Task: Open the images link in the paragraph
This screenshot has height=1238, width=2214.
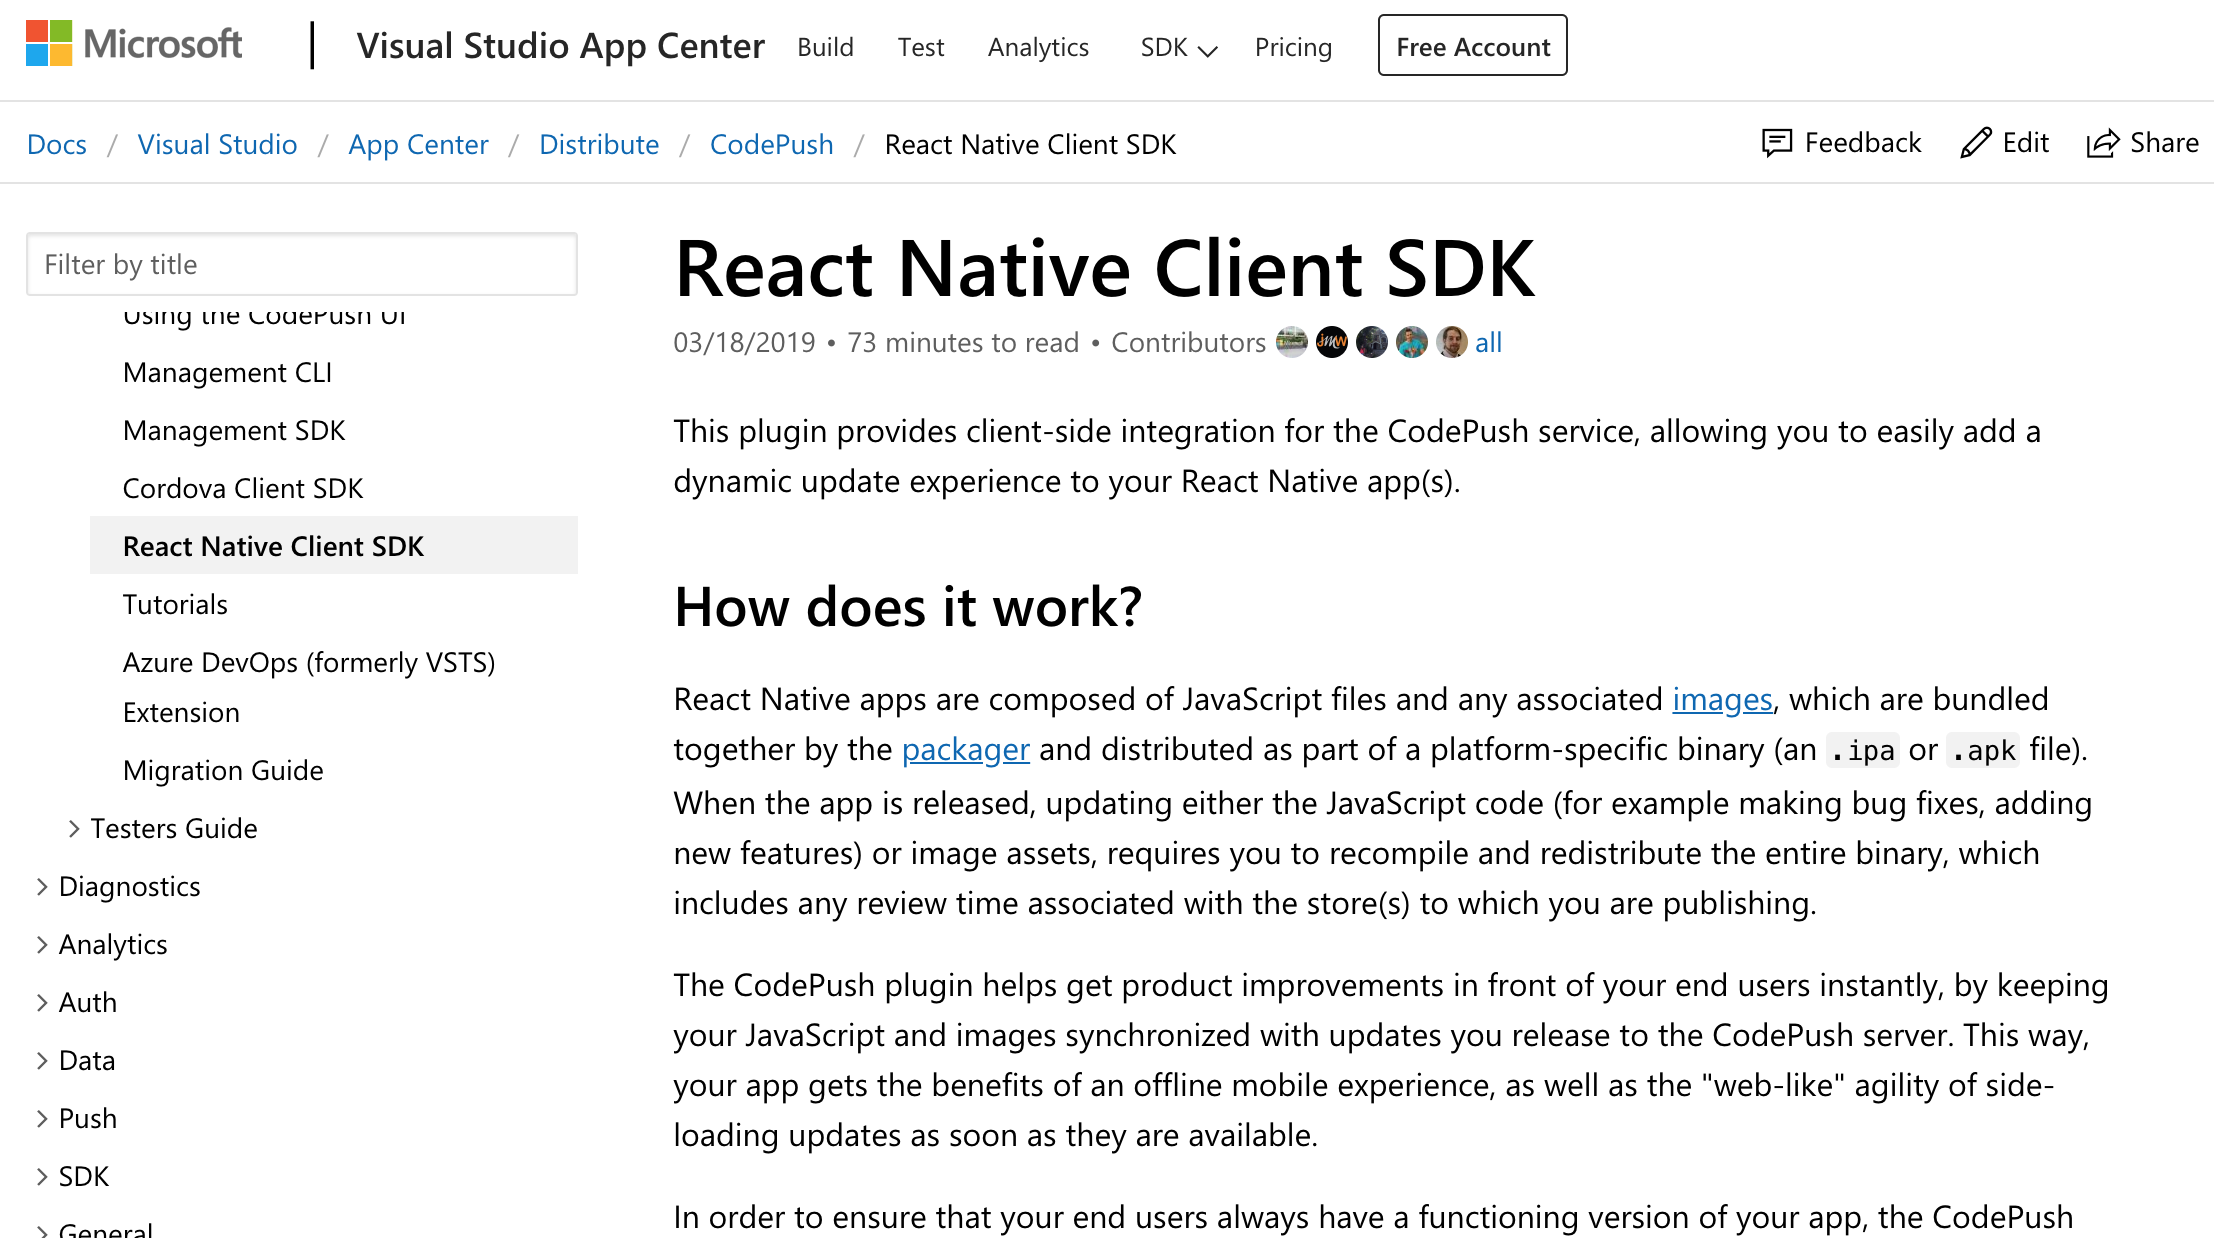Action: tap(1721, 699)
